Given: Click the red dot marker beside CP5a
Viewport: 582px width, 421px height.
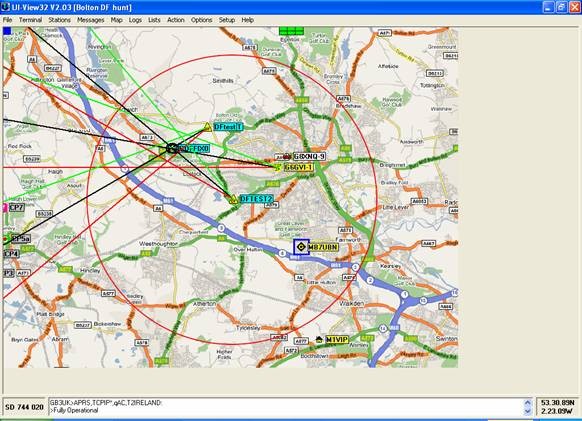Looking at the screenshot, I should pos(5,239).
